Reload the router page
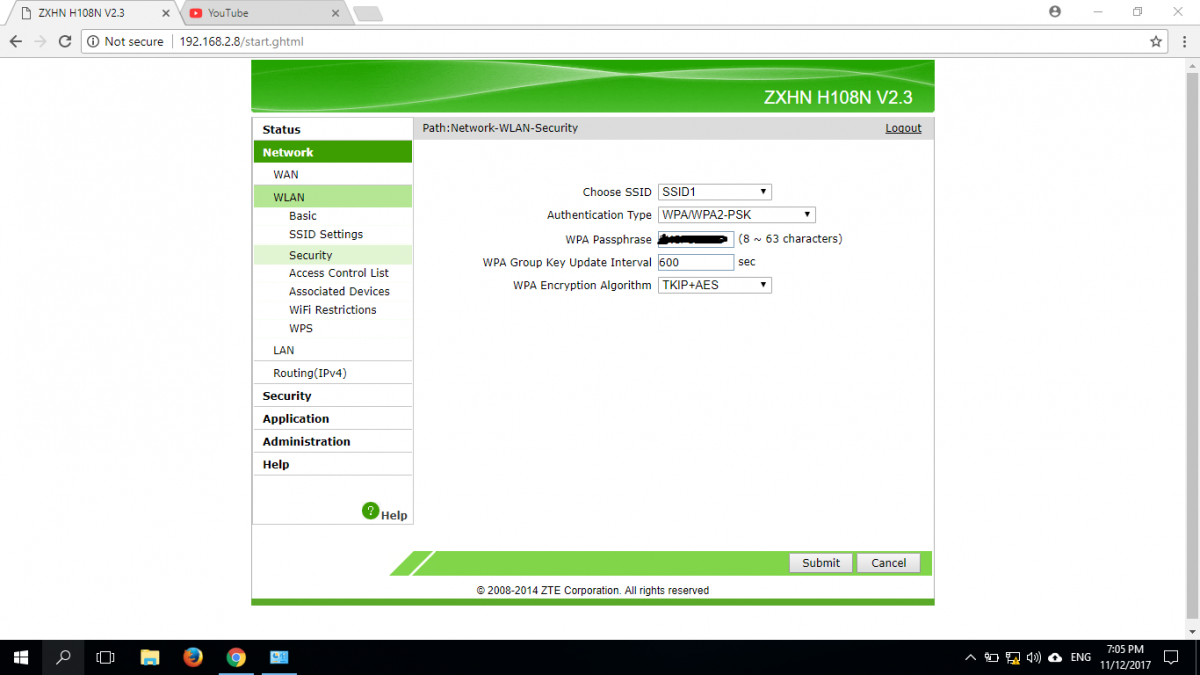This screenshot has width=1200, height=675. pyautogui.click(x=65, y=42)
